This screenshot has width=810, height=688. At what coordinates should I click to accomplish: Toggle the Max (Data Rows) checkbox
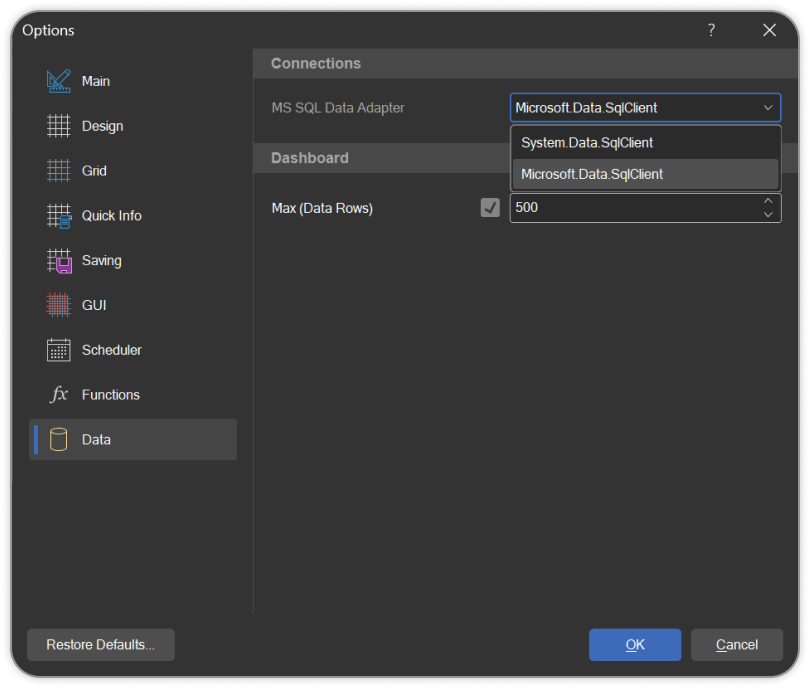point(490,208)
